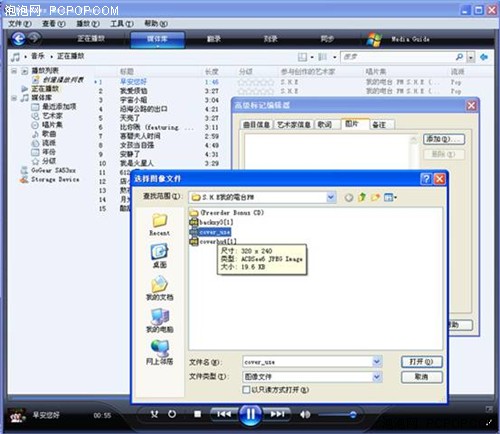The image size is (500, 434).
Task: Create a new folder icon
Action: coord(376,197)
